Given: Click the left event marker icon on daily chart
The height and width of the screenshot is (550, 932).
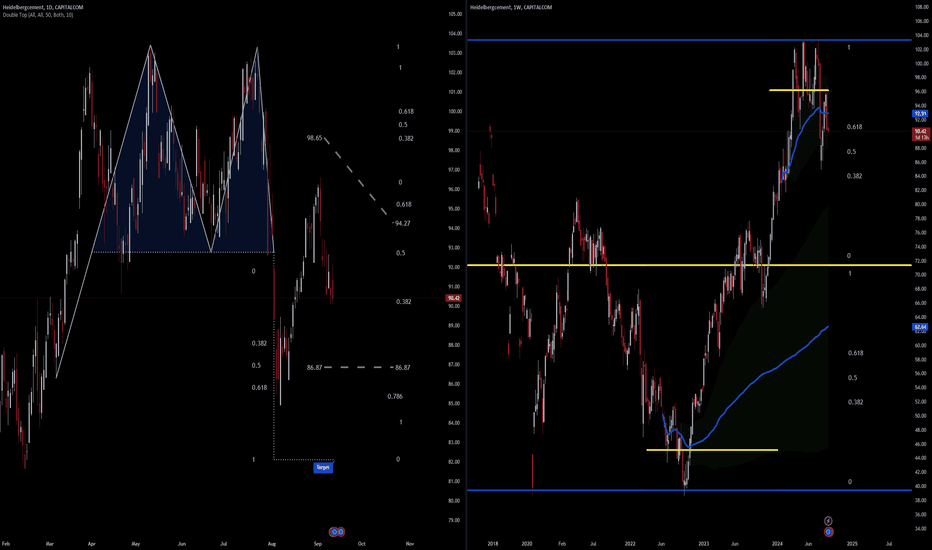Looking at the screenshot, I should 334,532.
